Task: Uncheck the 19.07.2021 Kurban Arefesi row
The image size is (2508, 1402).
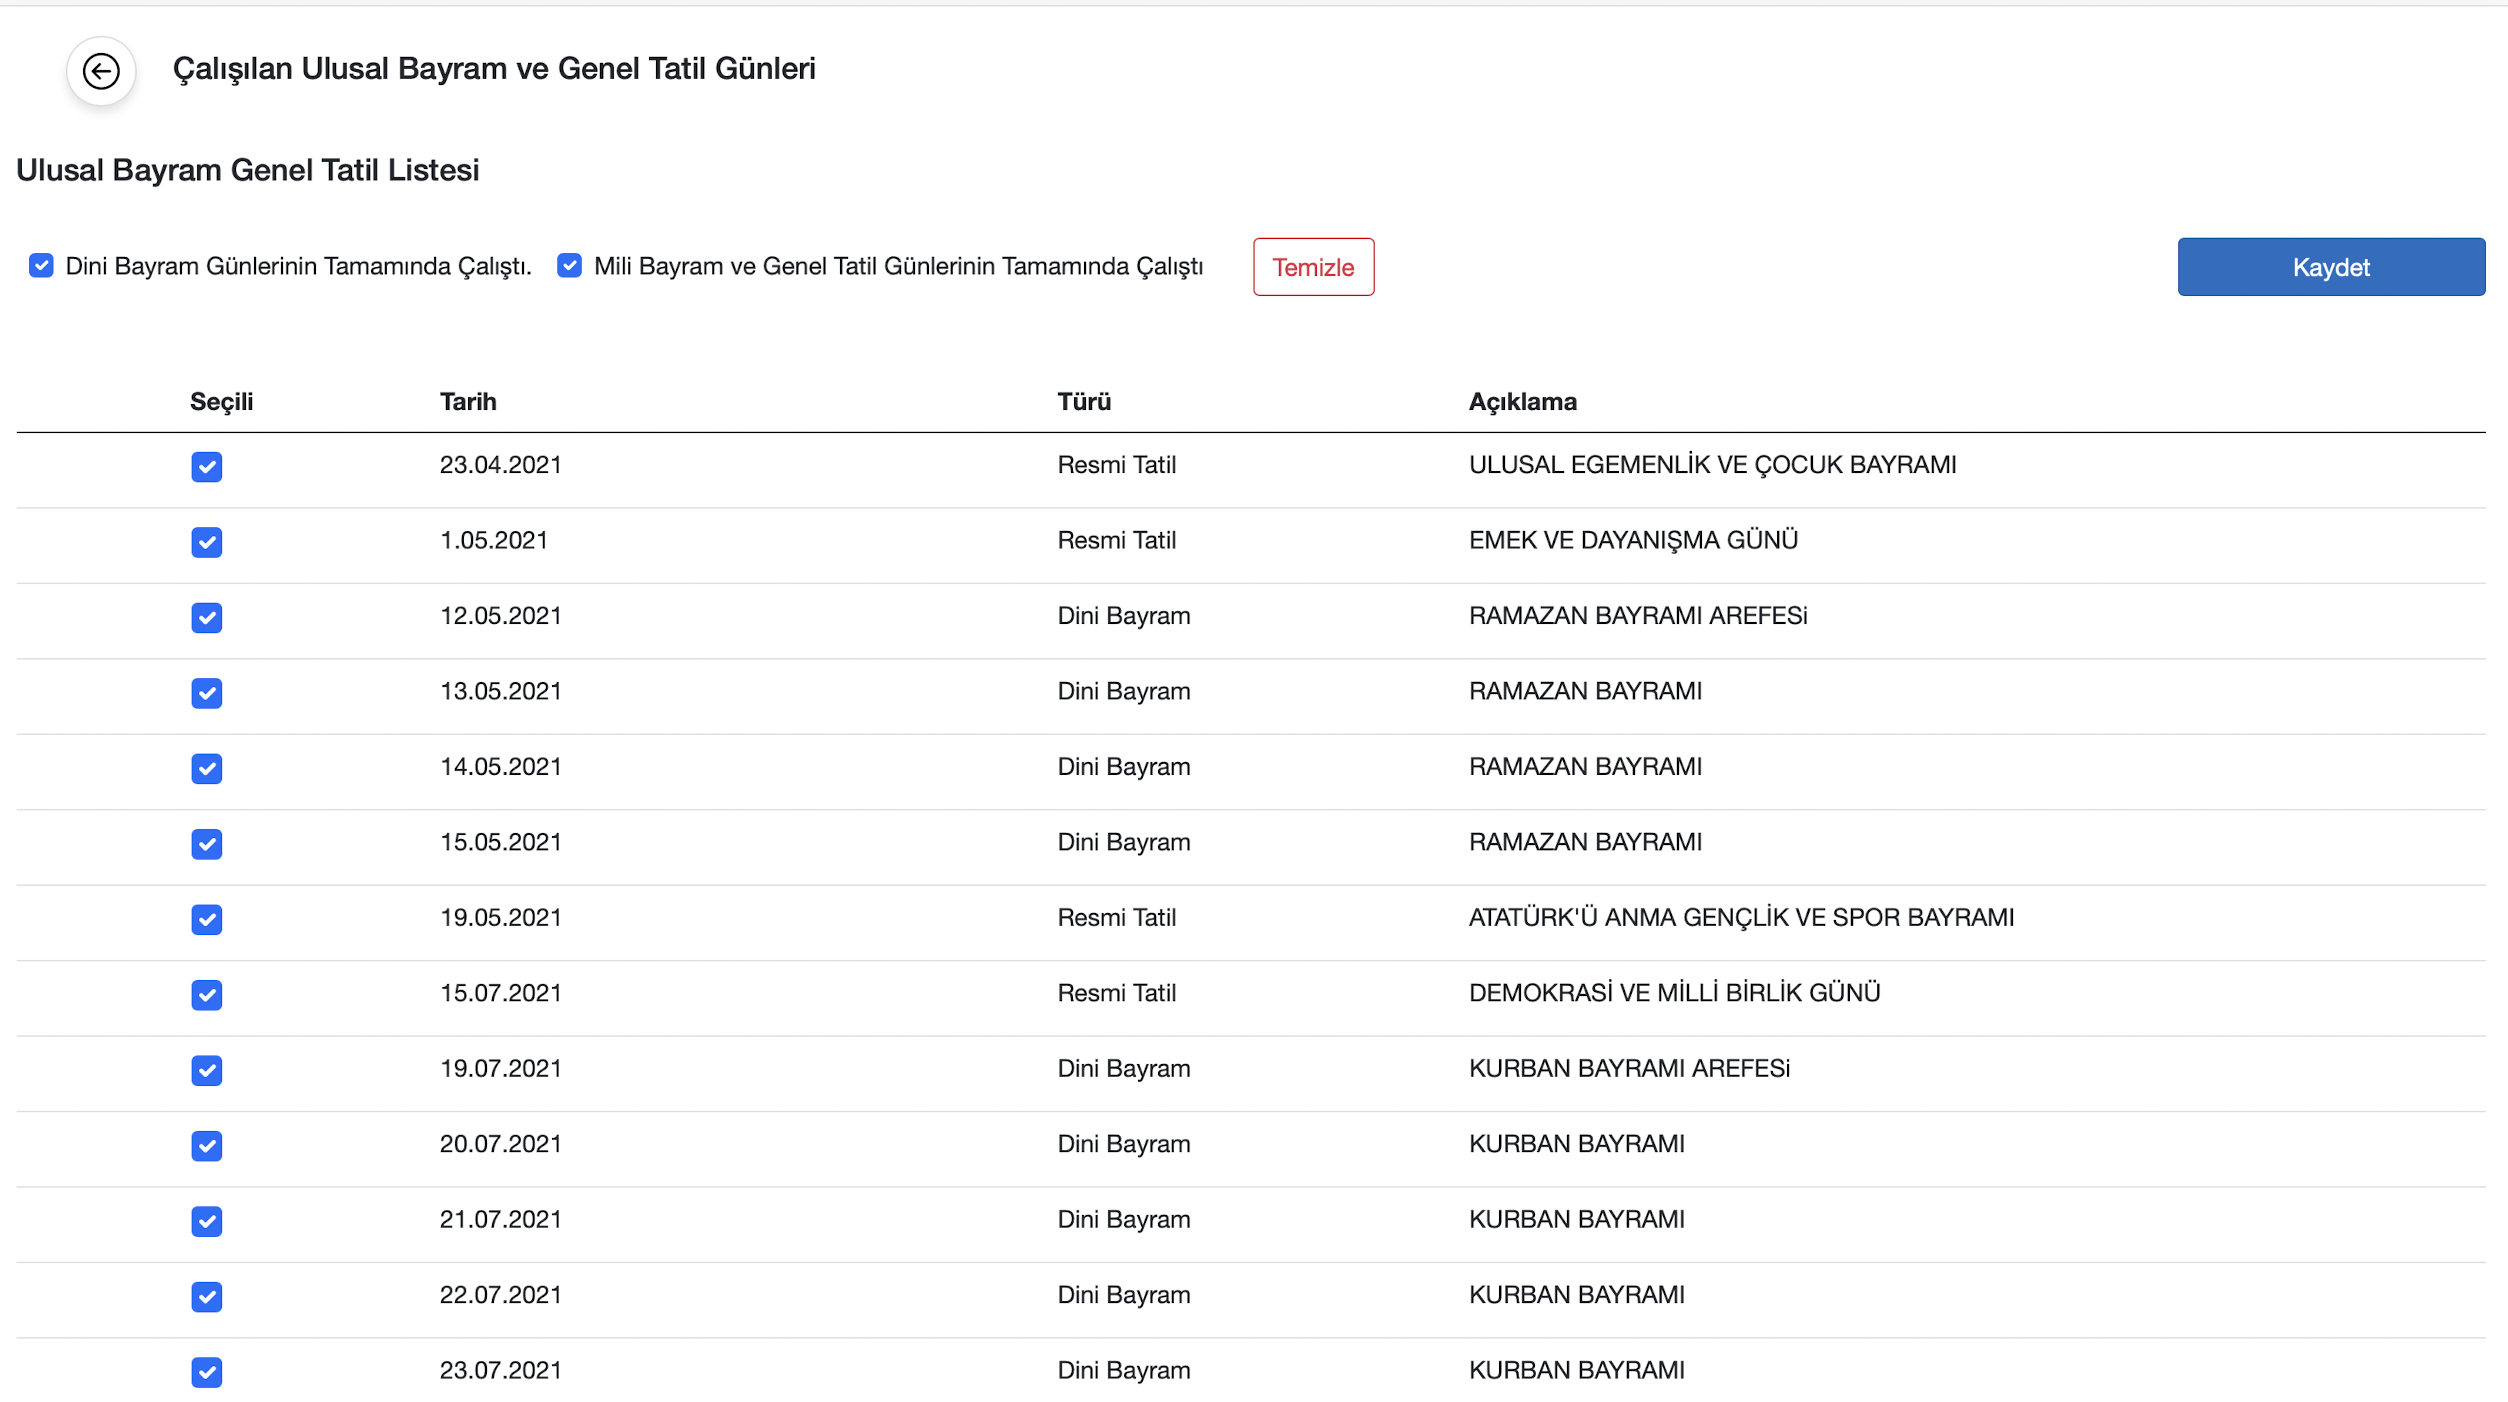Action: pos(207,1071)
